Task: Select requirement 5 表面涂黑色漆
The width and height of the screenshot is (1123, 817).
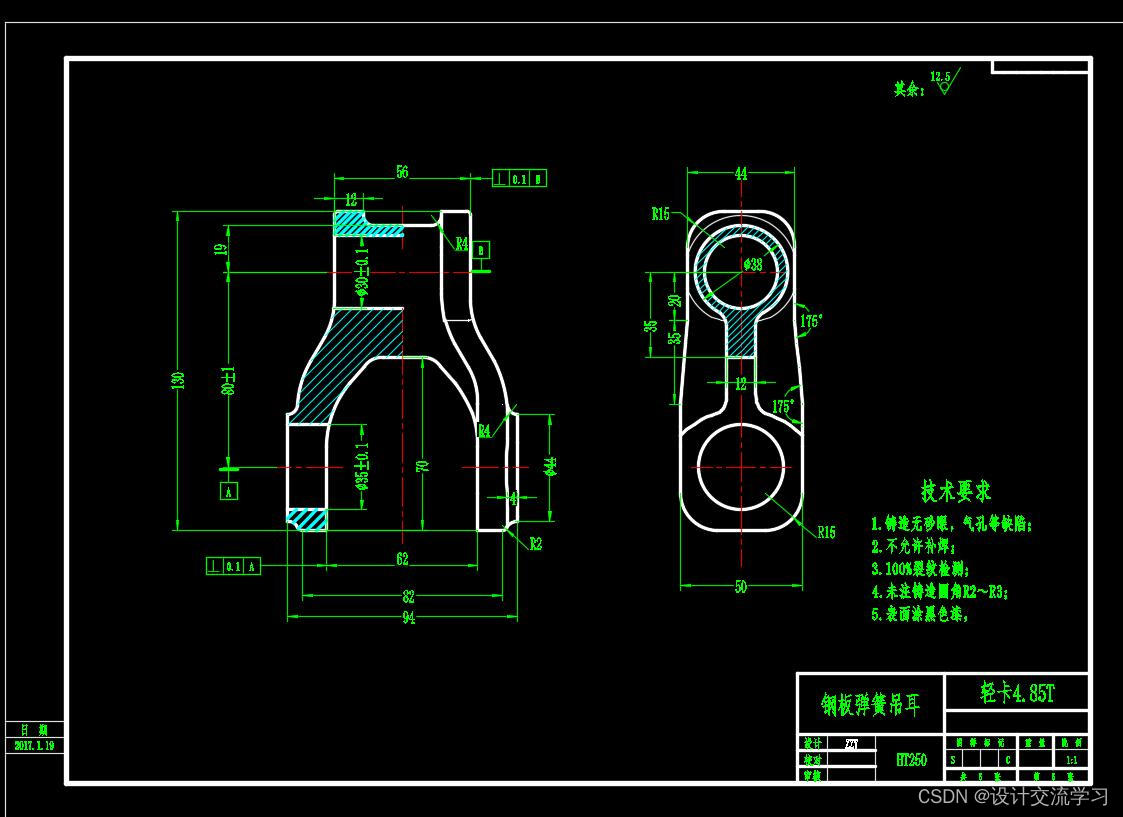Action: pos(920,614)
